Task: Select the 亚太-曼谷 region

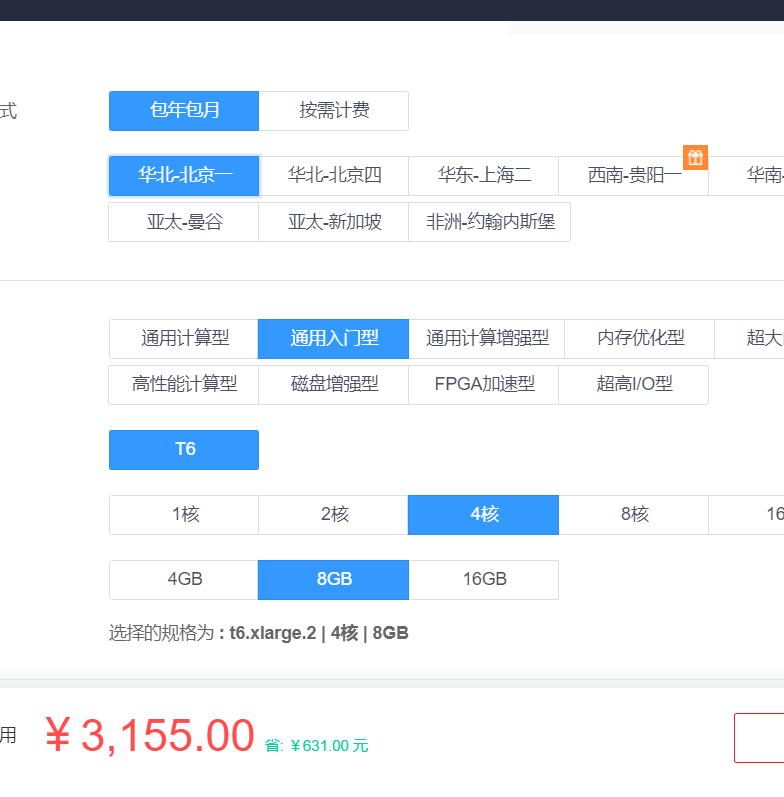Action: tap(184, 222)
